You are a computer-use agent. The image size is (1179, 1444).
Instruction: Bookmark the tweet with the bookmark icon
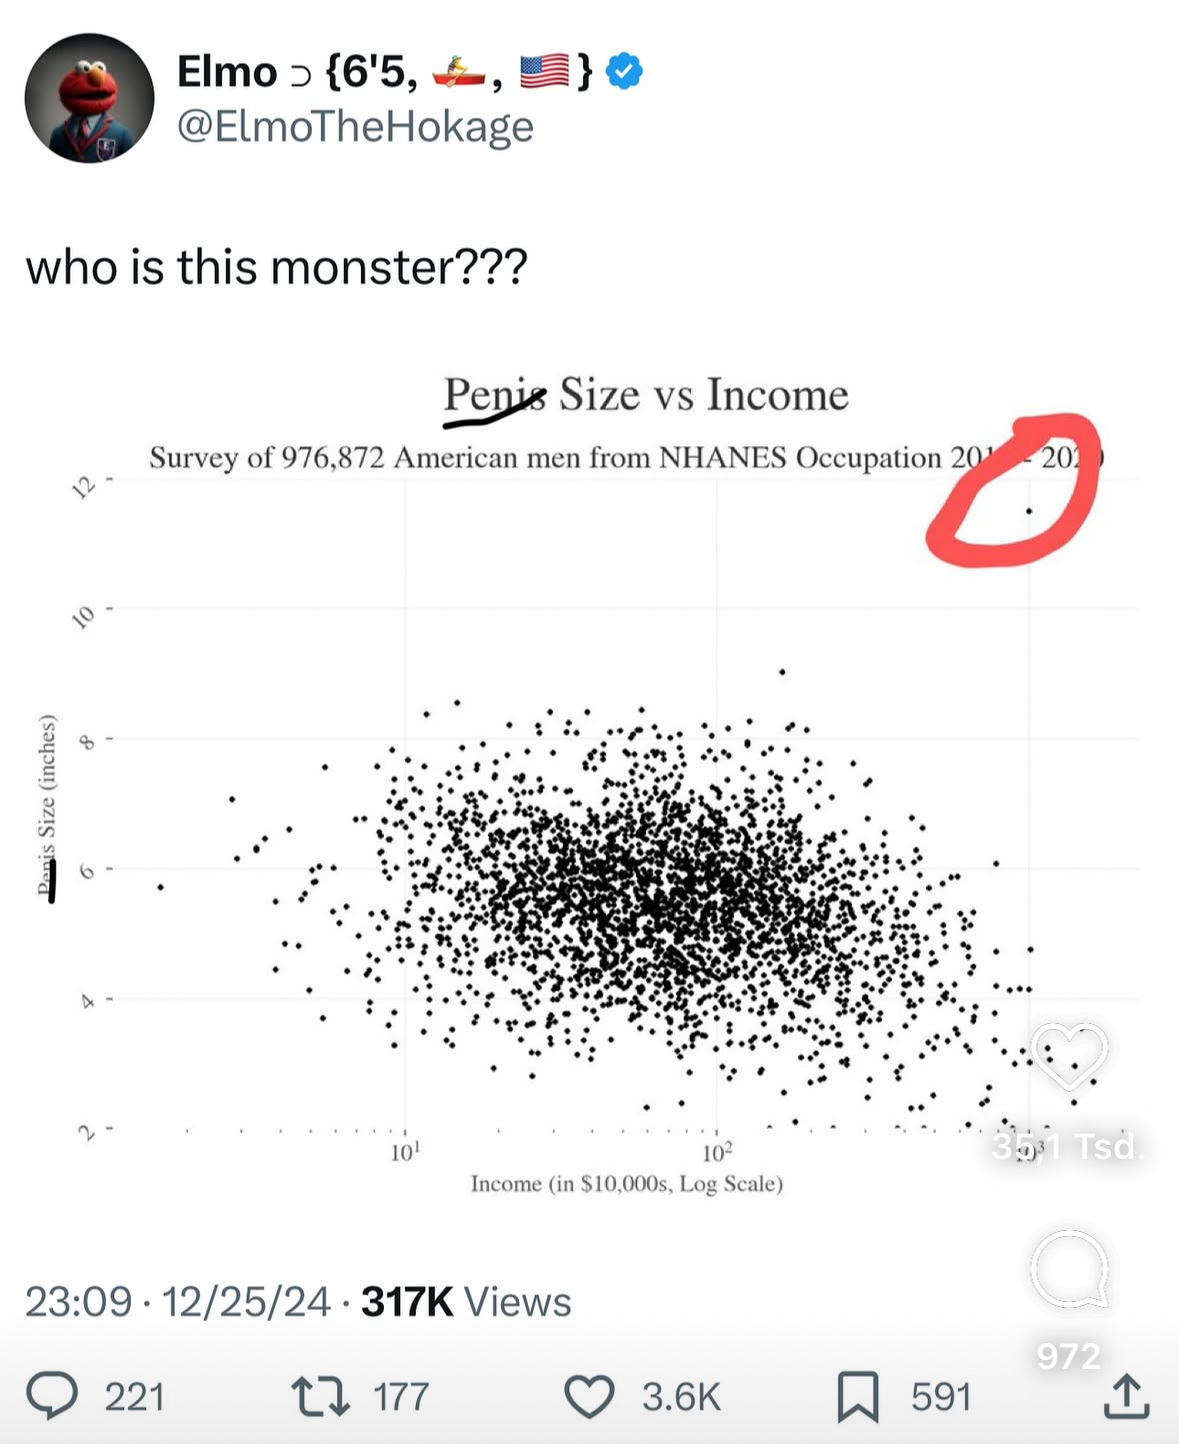[857, 1396]
